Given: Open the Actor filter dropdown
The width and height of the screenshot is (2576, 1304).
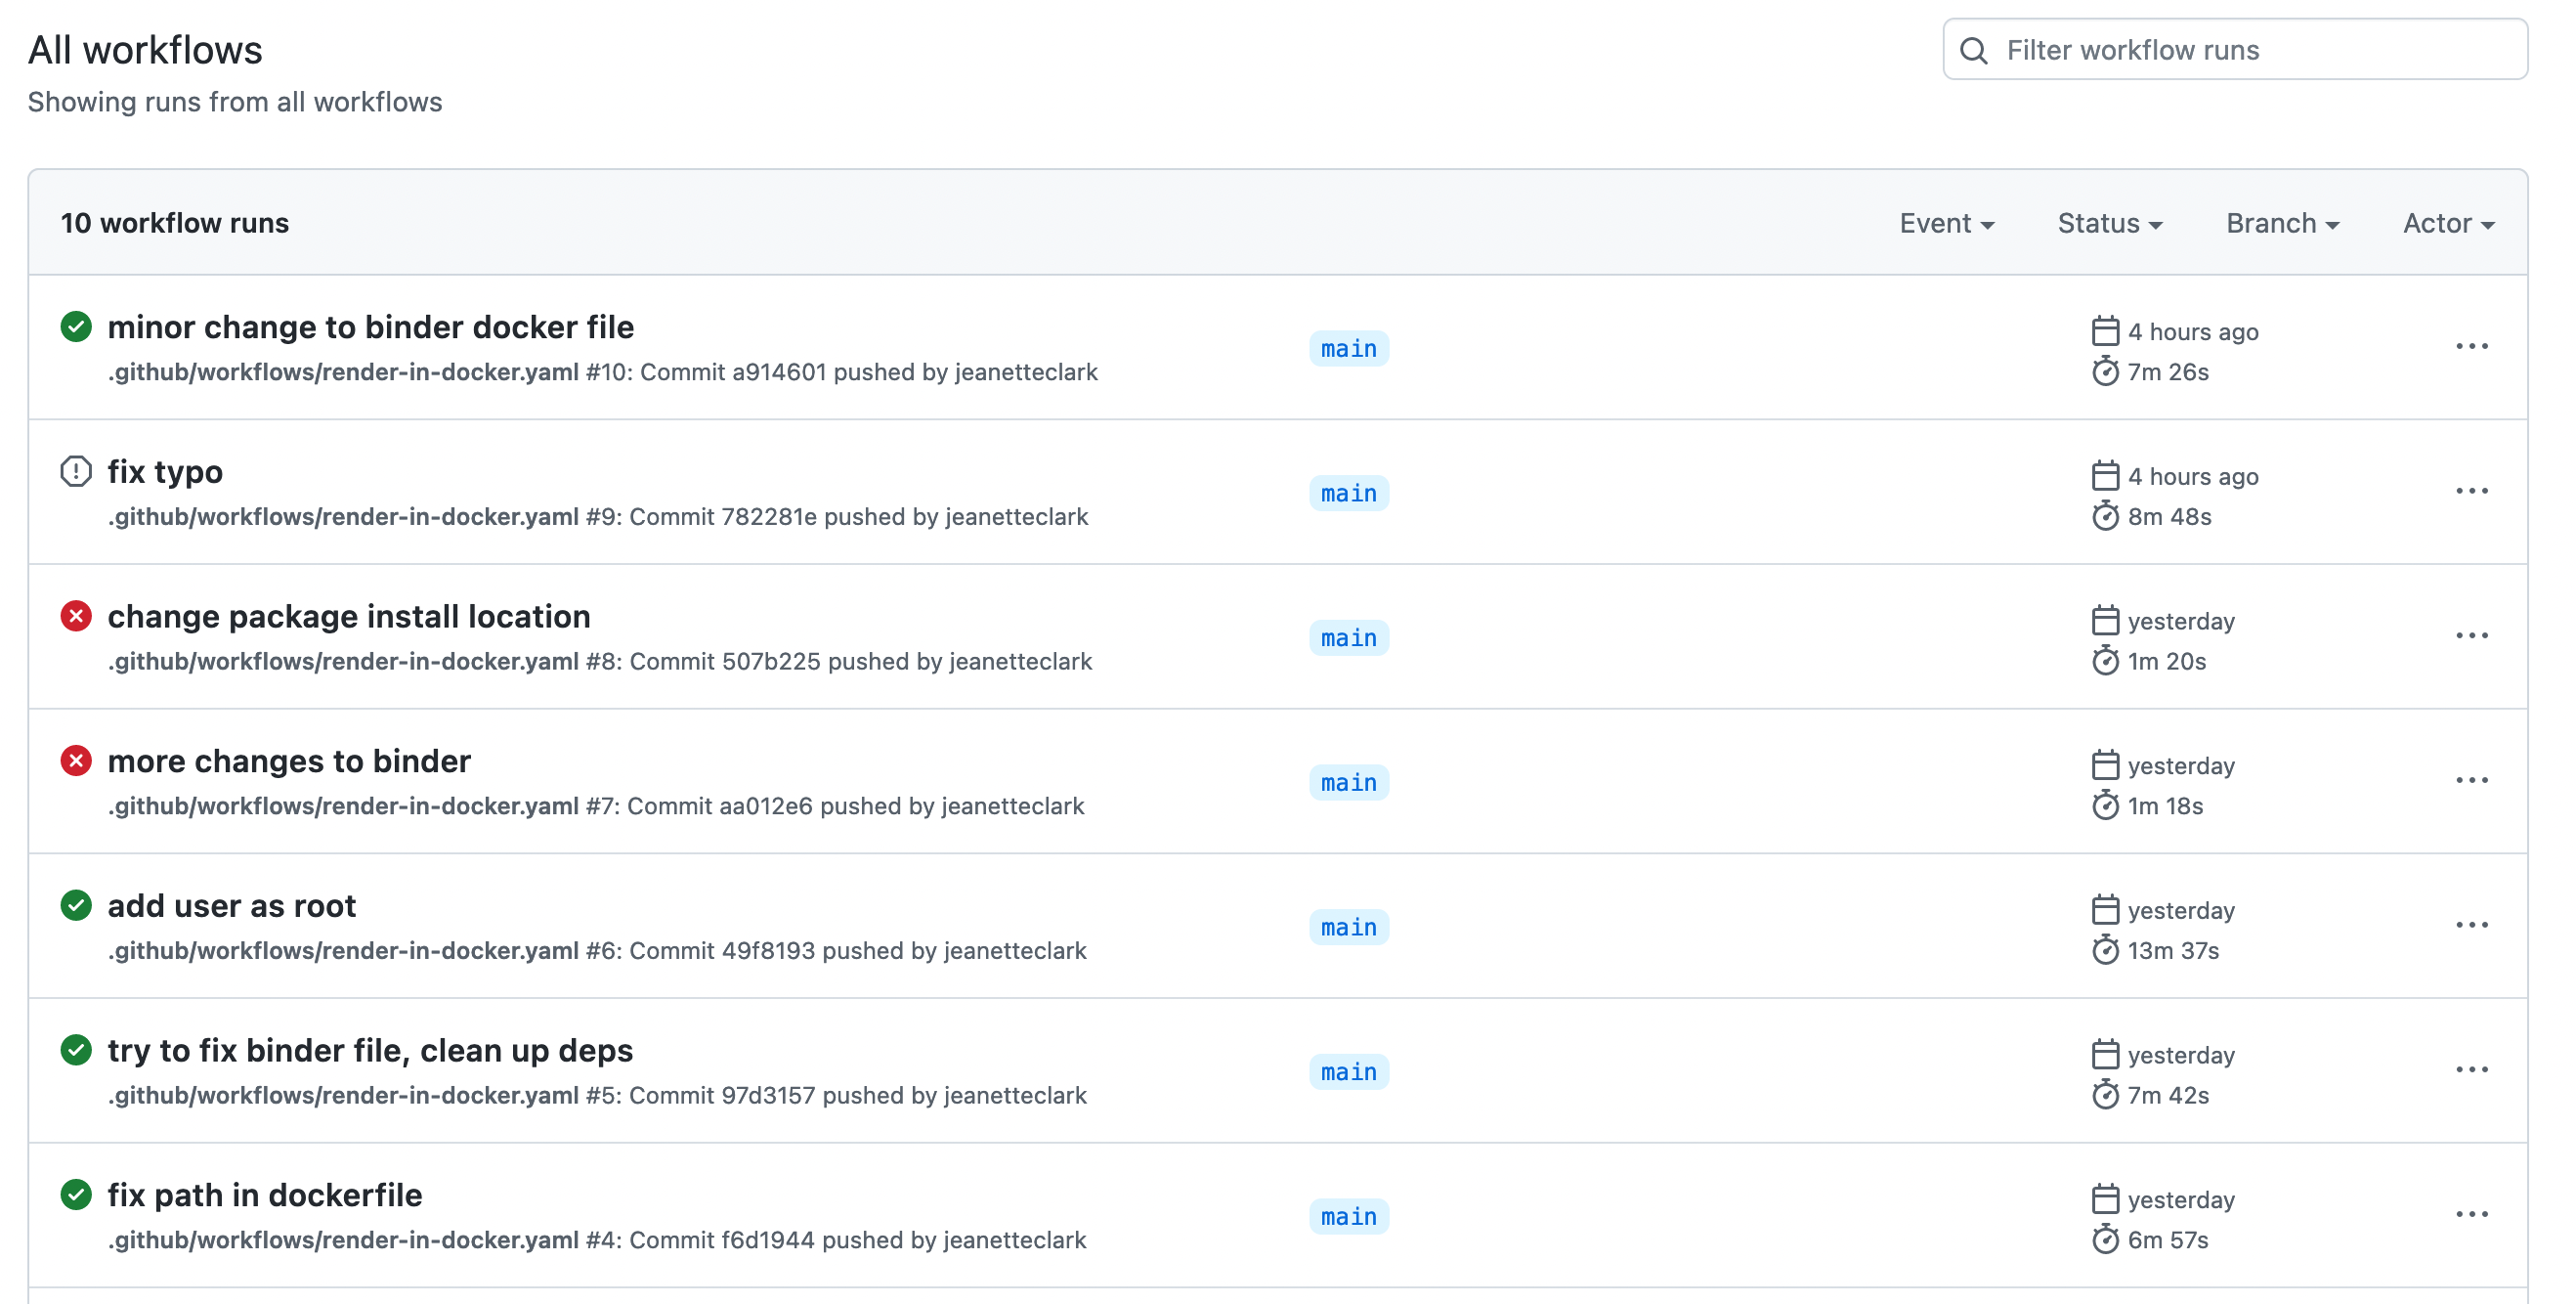Looking at the screenshot, I should click(2448, 223).
